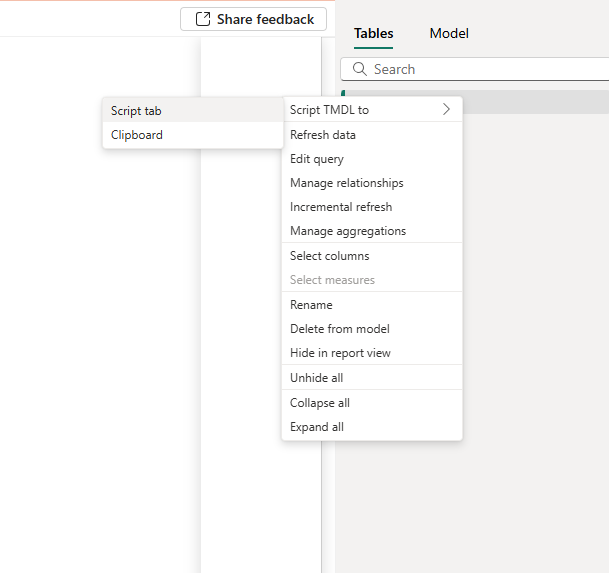Open the Script TMDL to menu item
Screen dimensions: 609x573
point(372,110)
